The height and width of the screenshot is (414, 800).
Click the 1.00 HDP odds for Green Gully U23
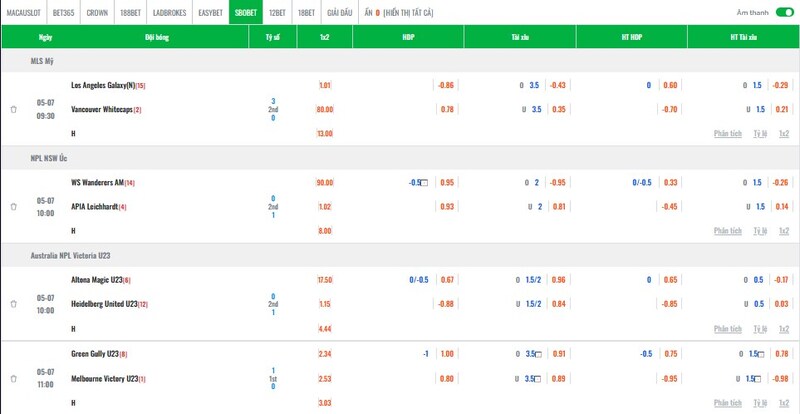coord(446,354)
